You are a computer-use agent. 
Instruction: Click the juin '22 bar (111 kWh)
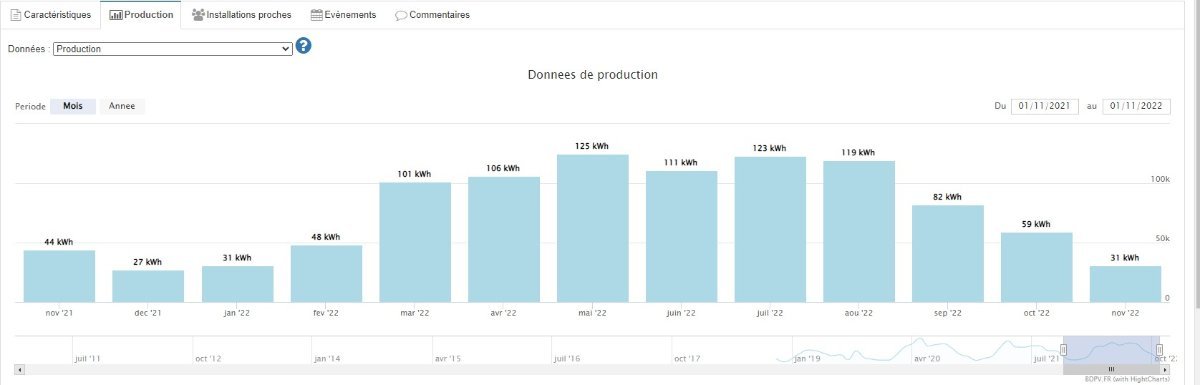pyautogui.click(x=681, y=236)
